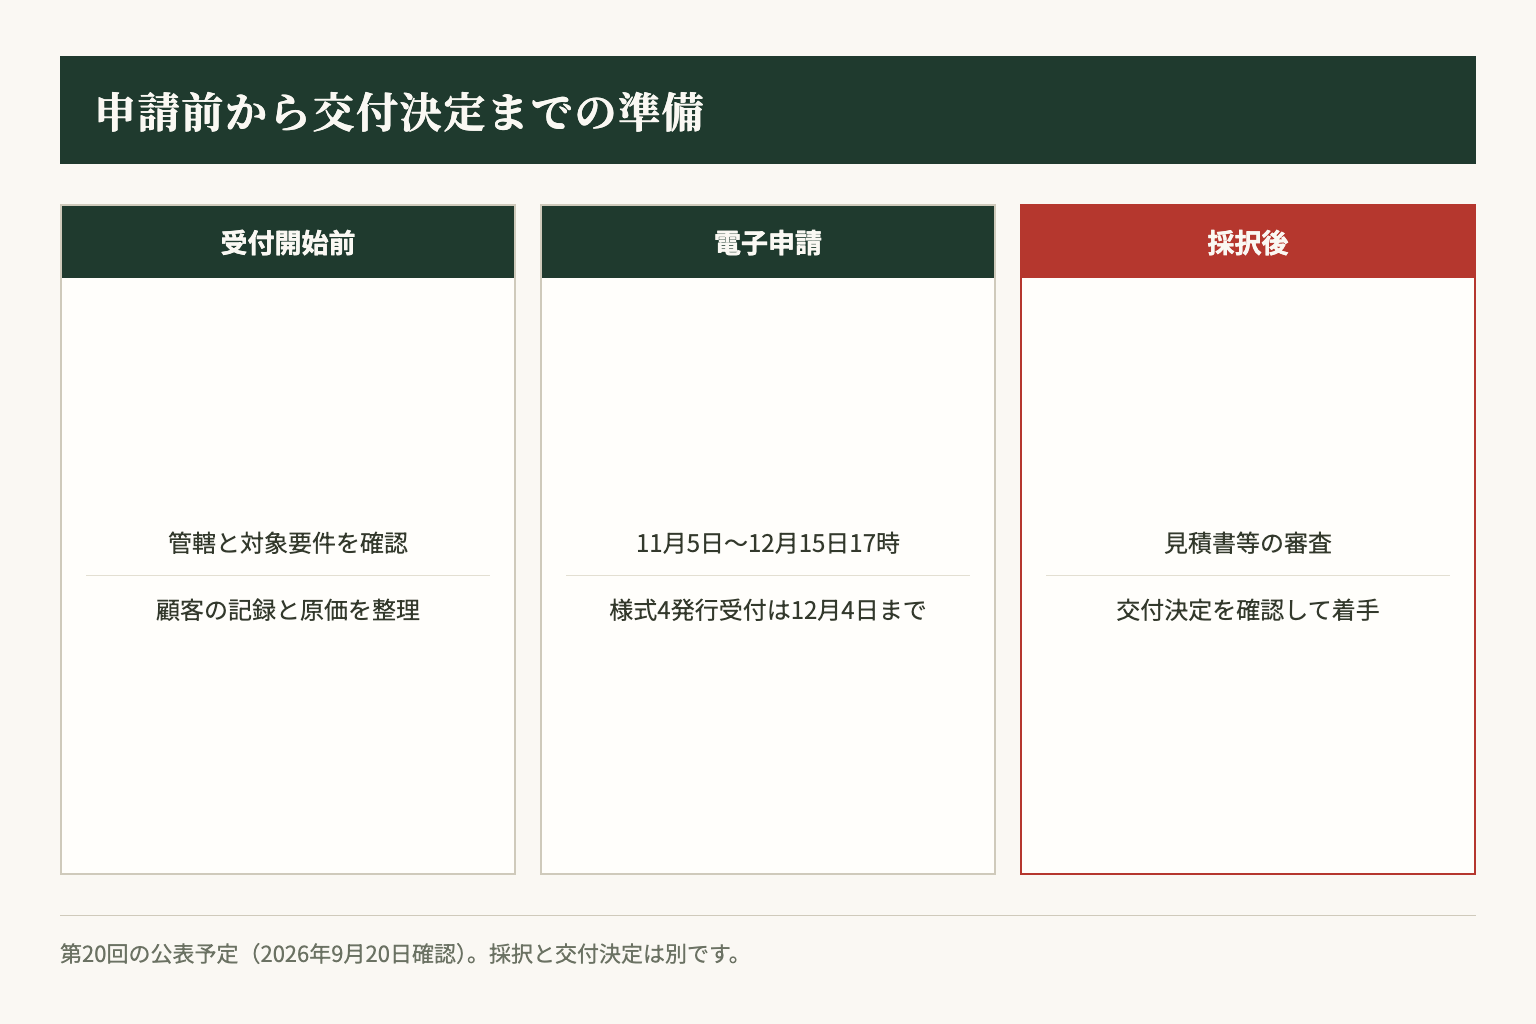Screen dimensions: 1536x1024
Task: Click the footer note starting 第20回の公表予定
Action: point(402,953)
